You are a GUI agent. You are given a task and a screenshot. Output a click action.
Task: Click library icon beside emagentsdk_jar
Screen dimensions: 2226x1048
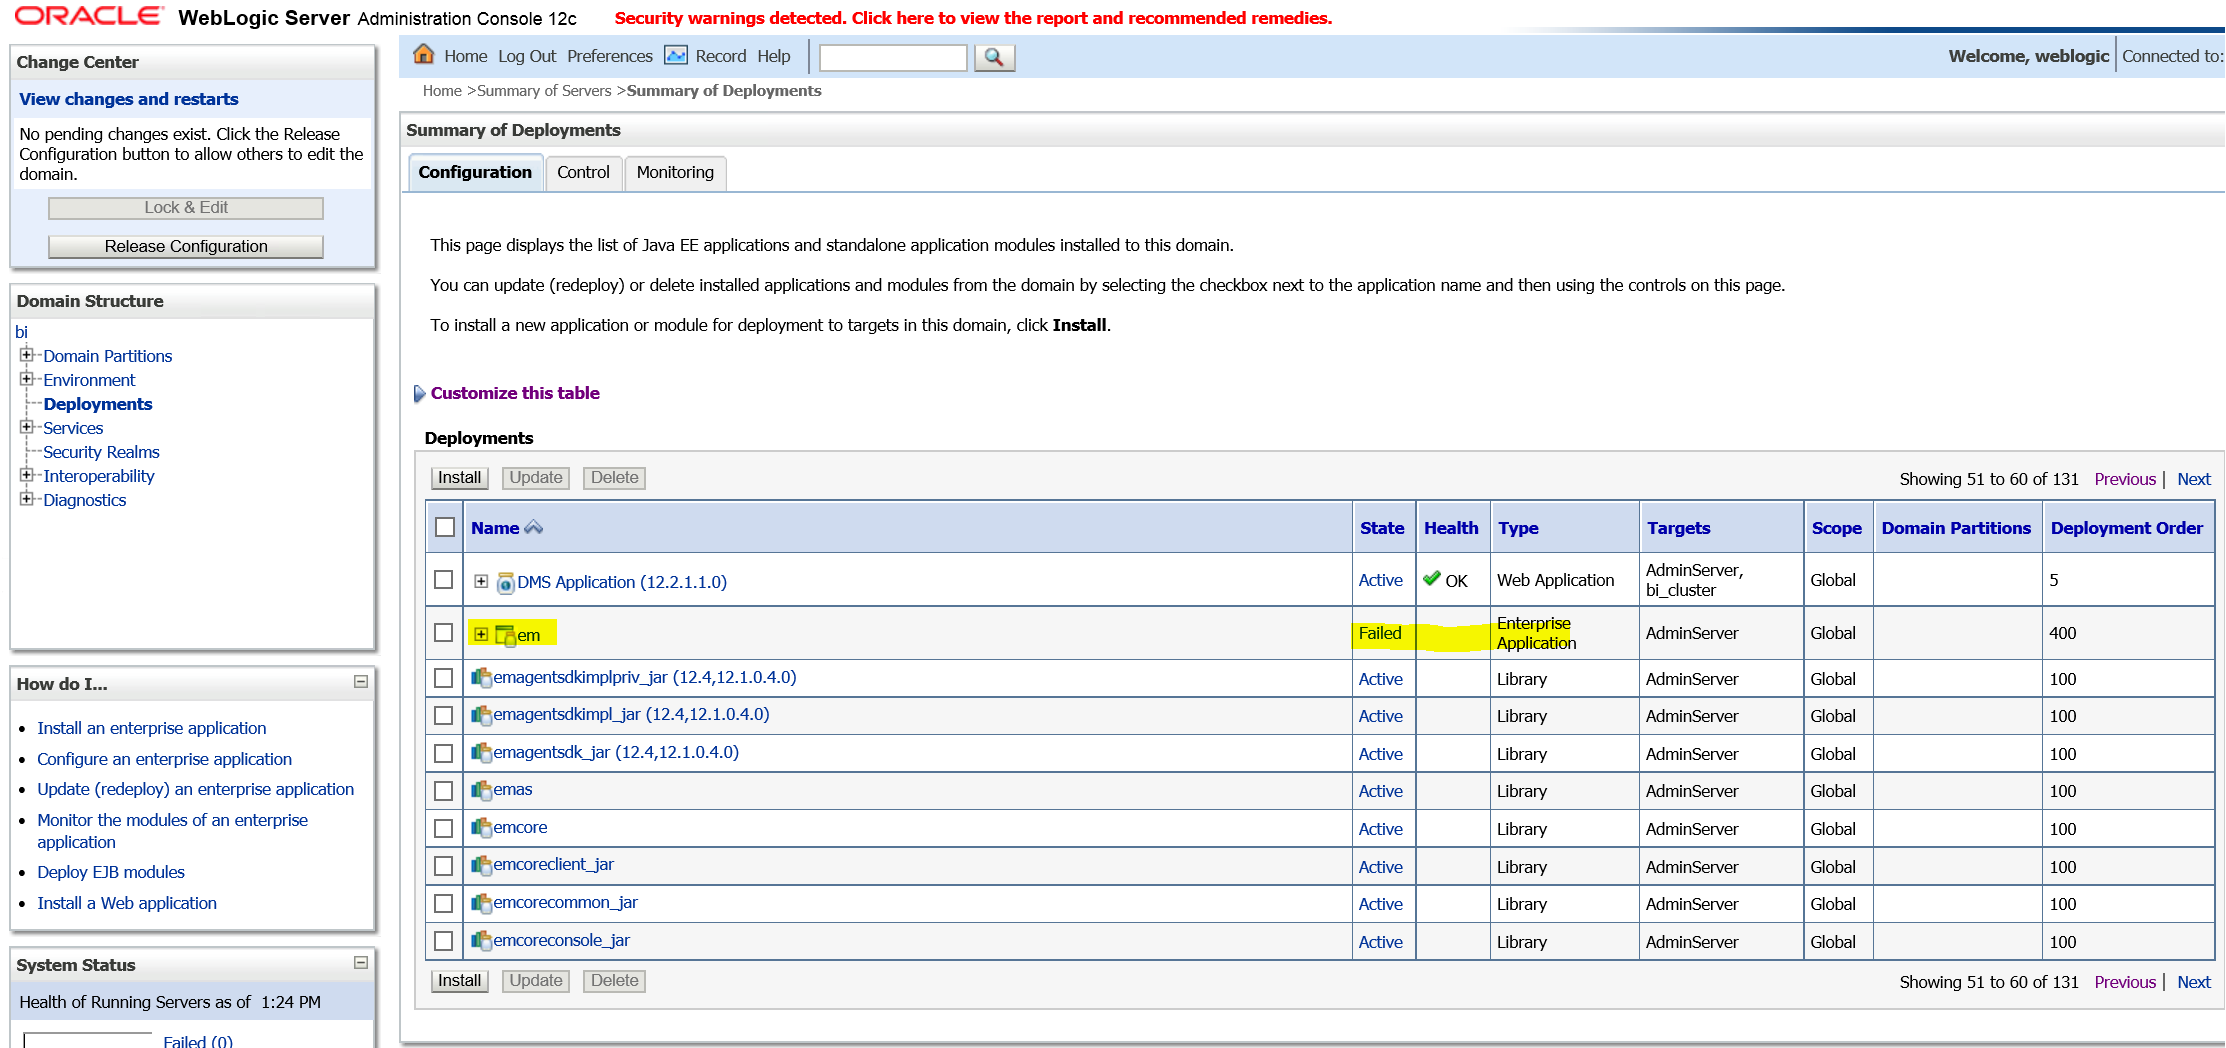(x=481, y=753)
